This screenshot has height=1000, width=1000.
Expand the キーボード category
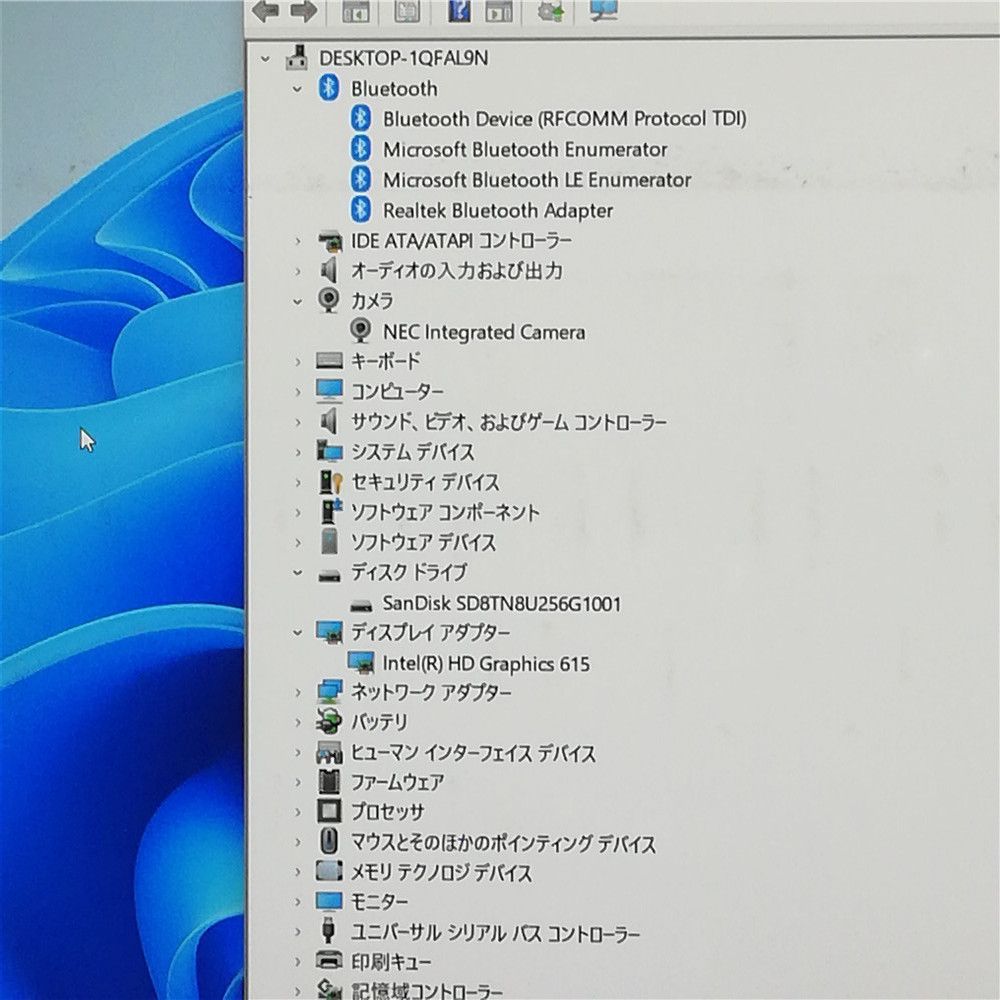[x=297, y=362]
